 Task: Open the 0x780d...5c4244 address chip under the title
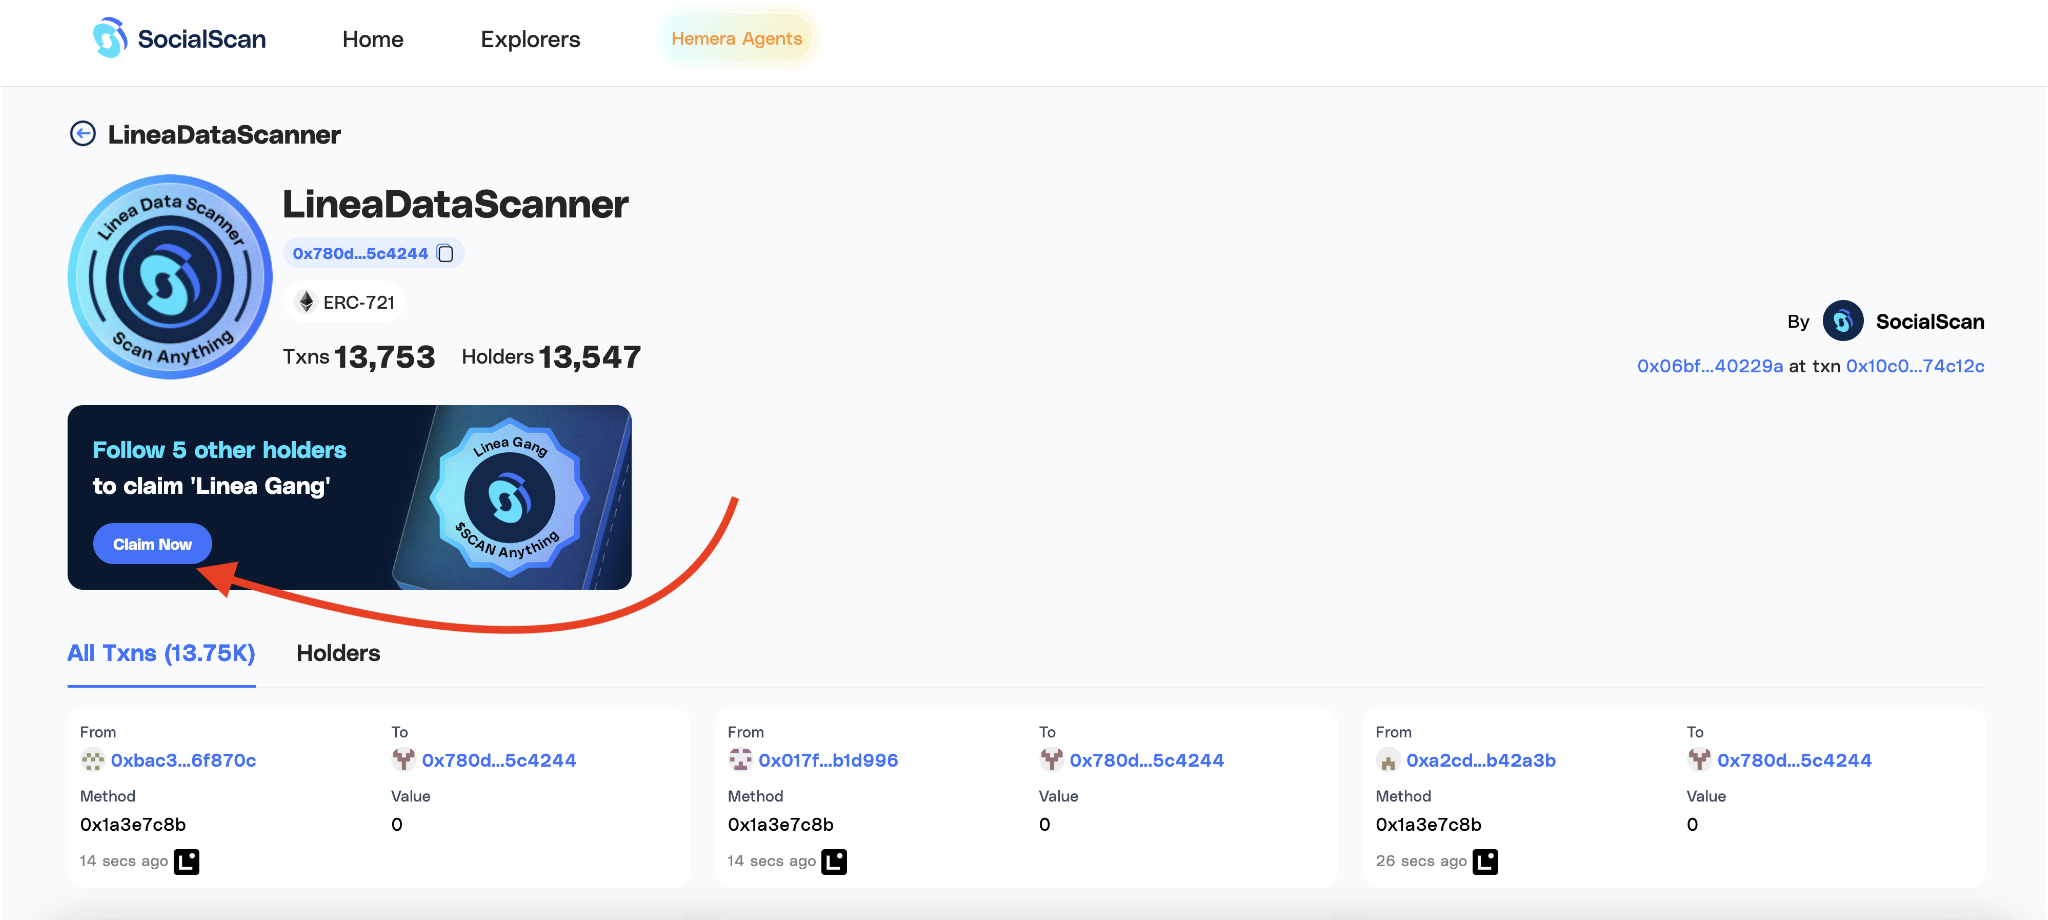[x=360, y=254]
